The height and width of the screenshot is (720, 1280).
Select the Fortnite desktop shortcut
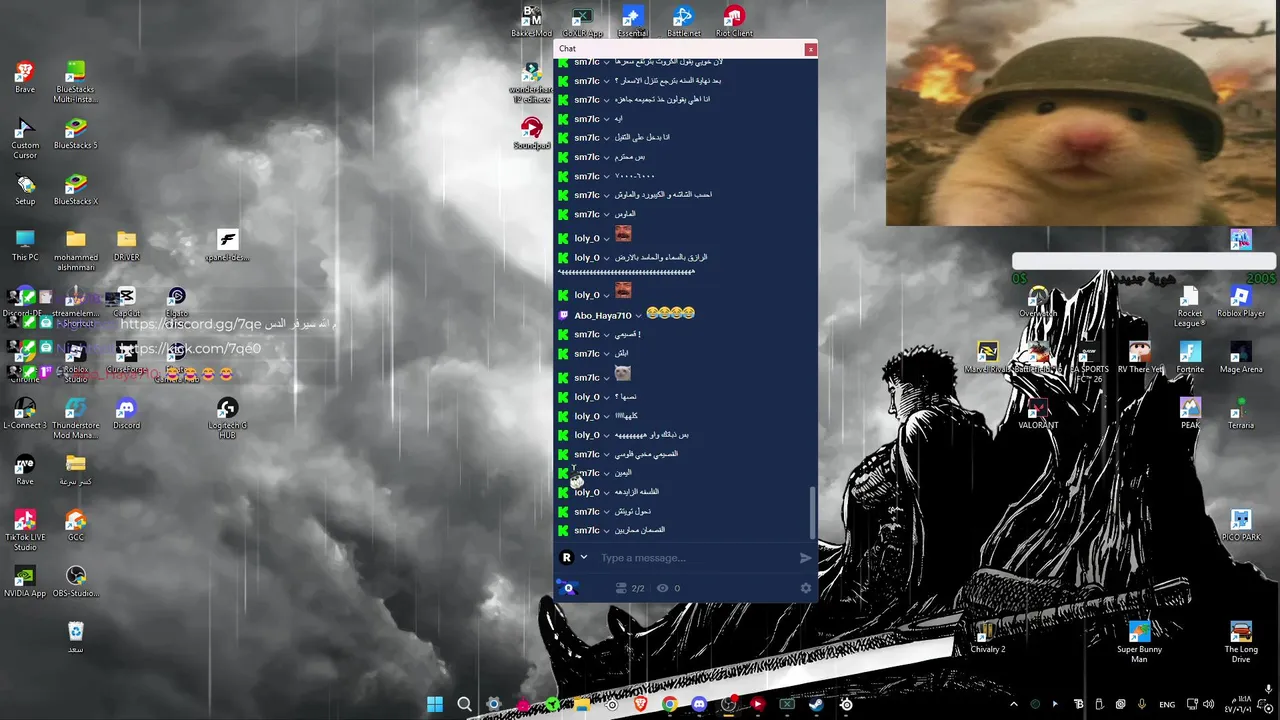point(1190,357)
